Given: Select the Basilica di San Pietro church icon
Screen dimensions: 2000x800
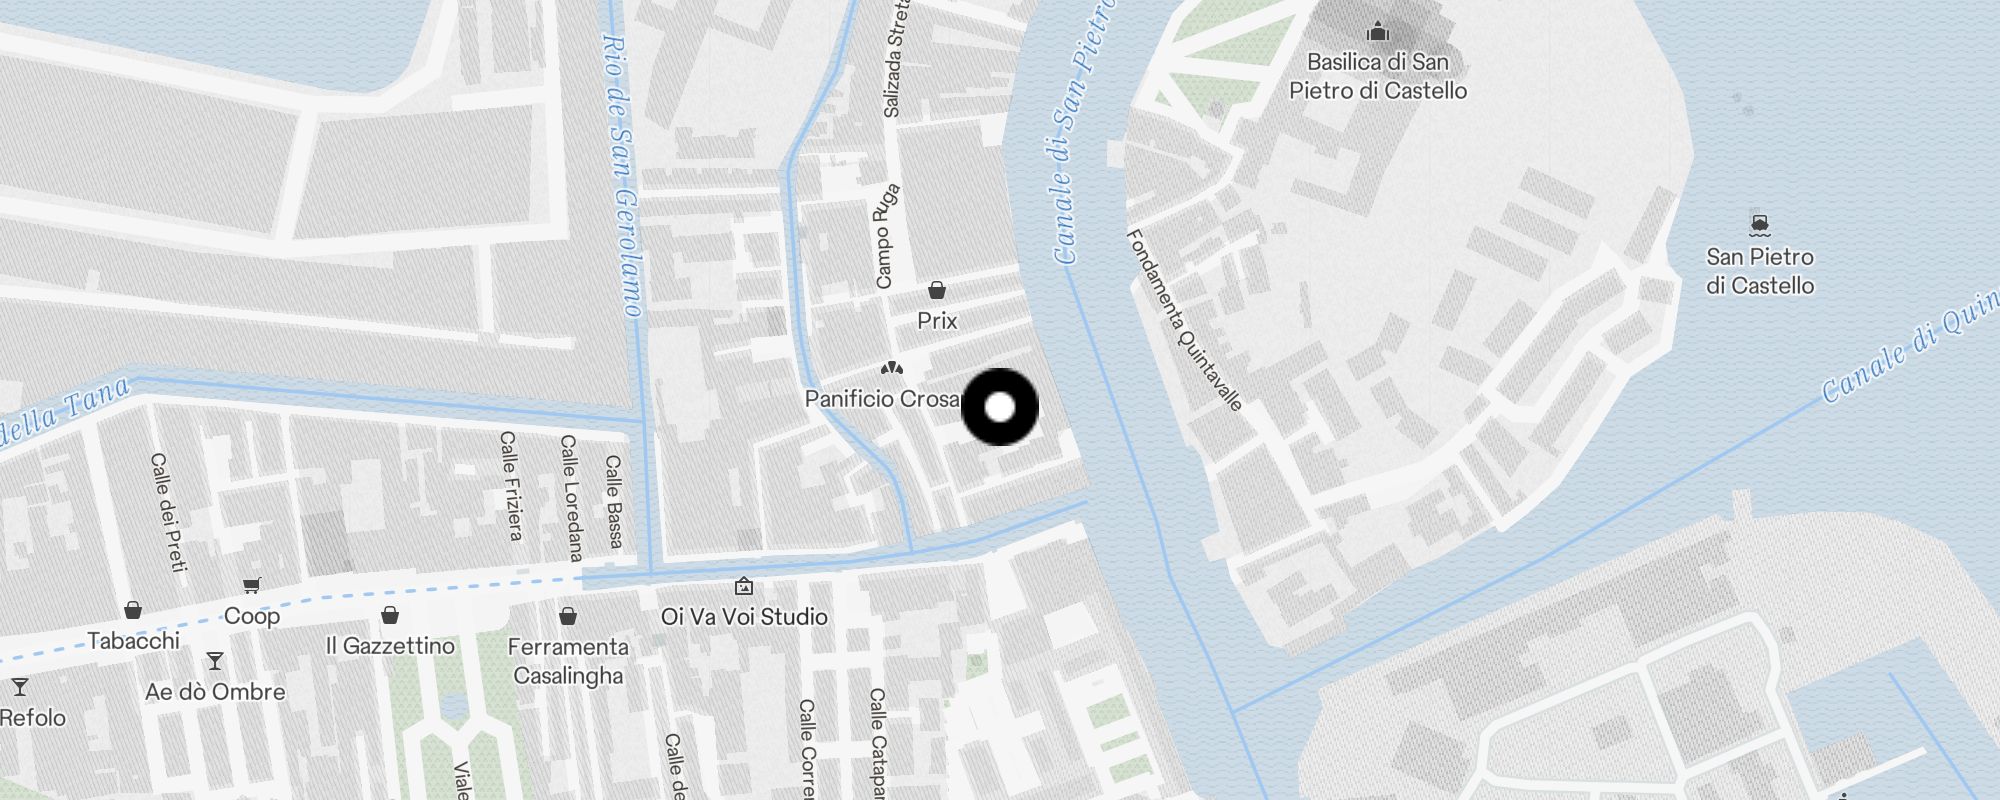Looking at the screenshot, I should [x=1378, y=31].
